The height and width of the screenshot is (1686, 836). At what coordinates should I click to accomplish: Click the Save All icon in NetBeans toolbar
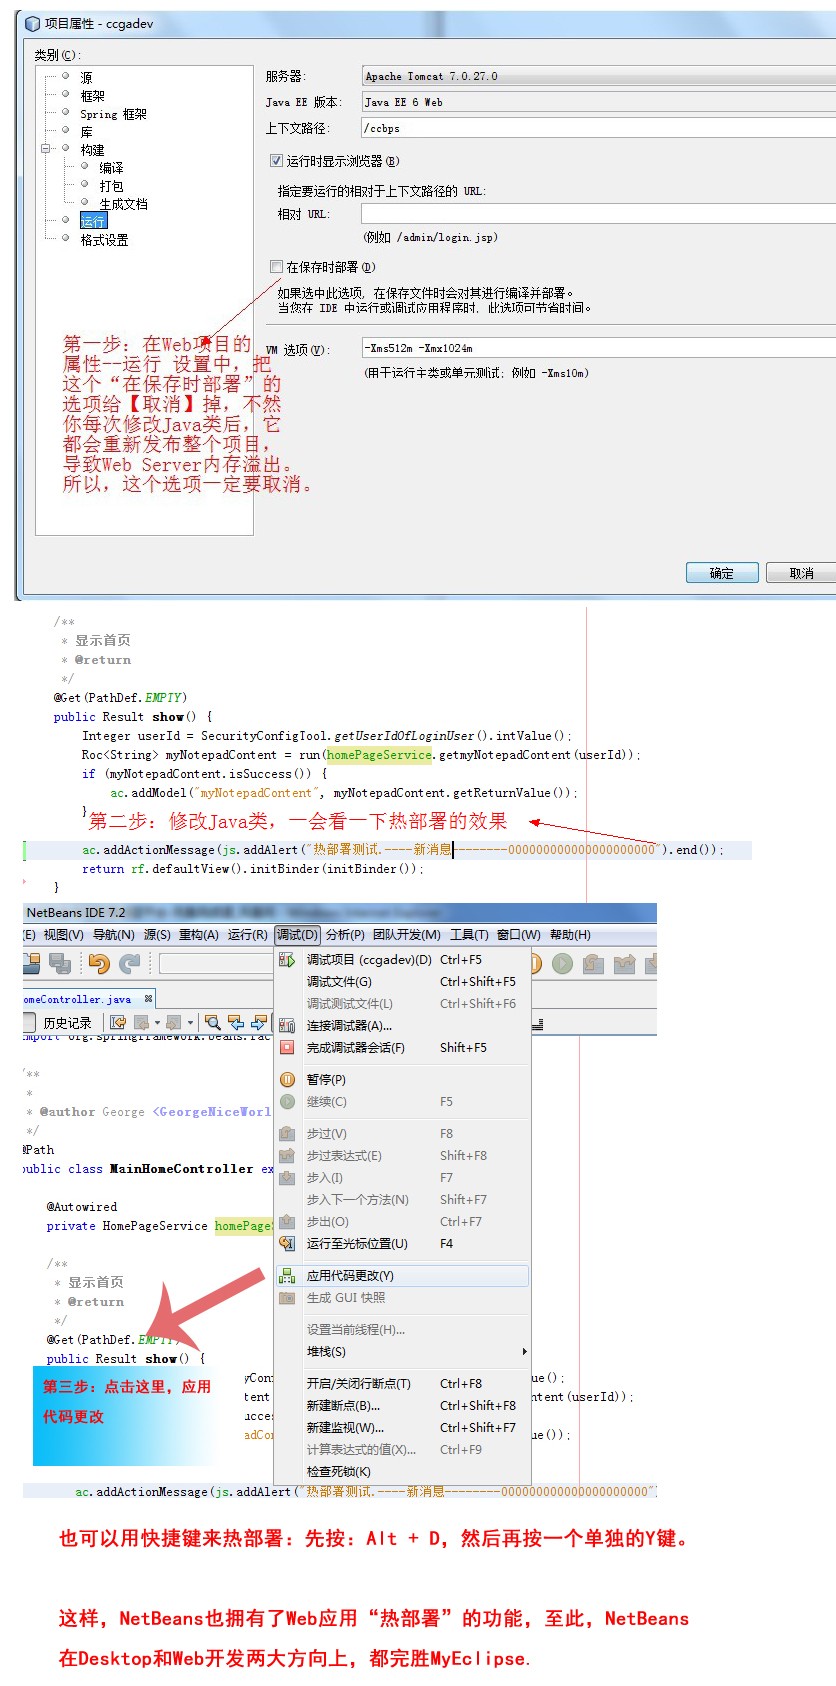(x=59, y=963)
